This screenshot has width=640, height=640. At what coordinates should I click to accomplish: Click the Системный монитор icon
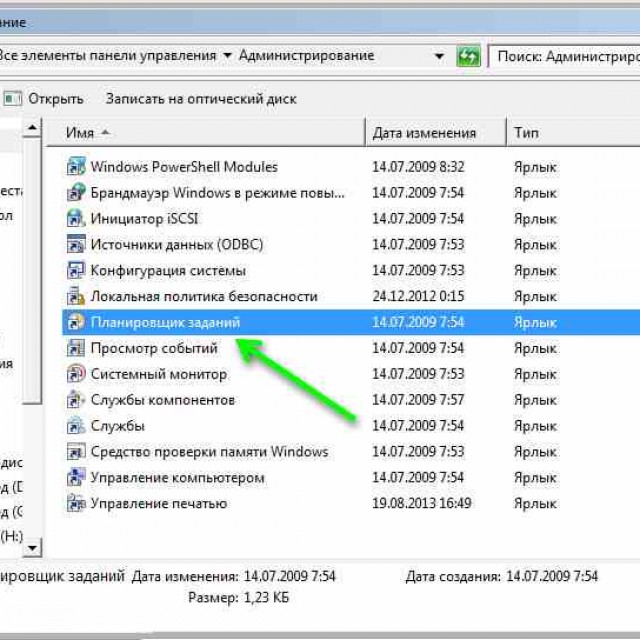[x=76, y=374]
